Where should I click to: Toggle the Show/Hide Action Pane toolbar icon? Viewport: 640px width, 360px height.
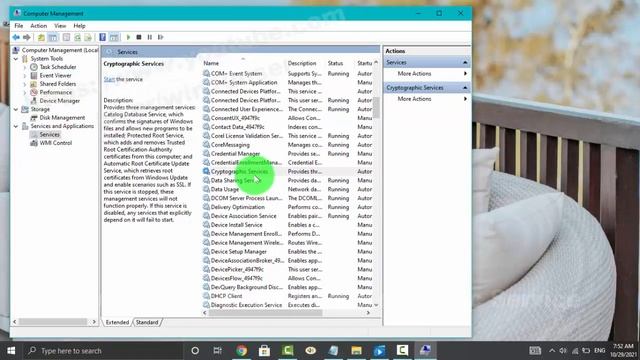click(114, 38)
